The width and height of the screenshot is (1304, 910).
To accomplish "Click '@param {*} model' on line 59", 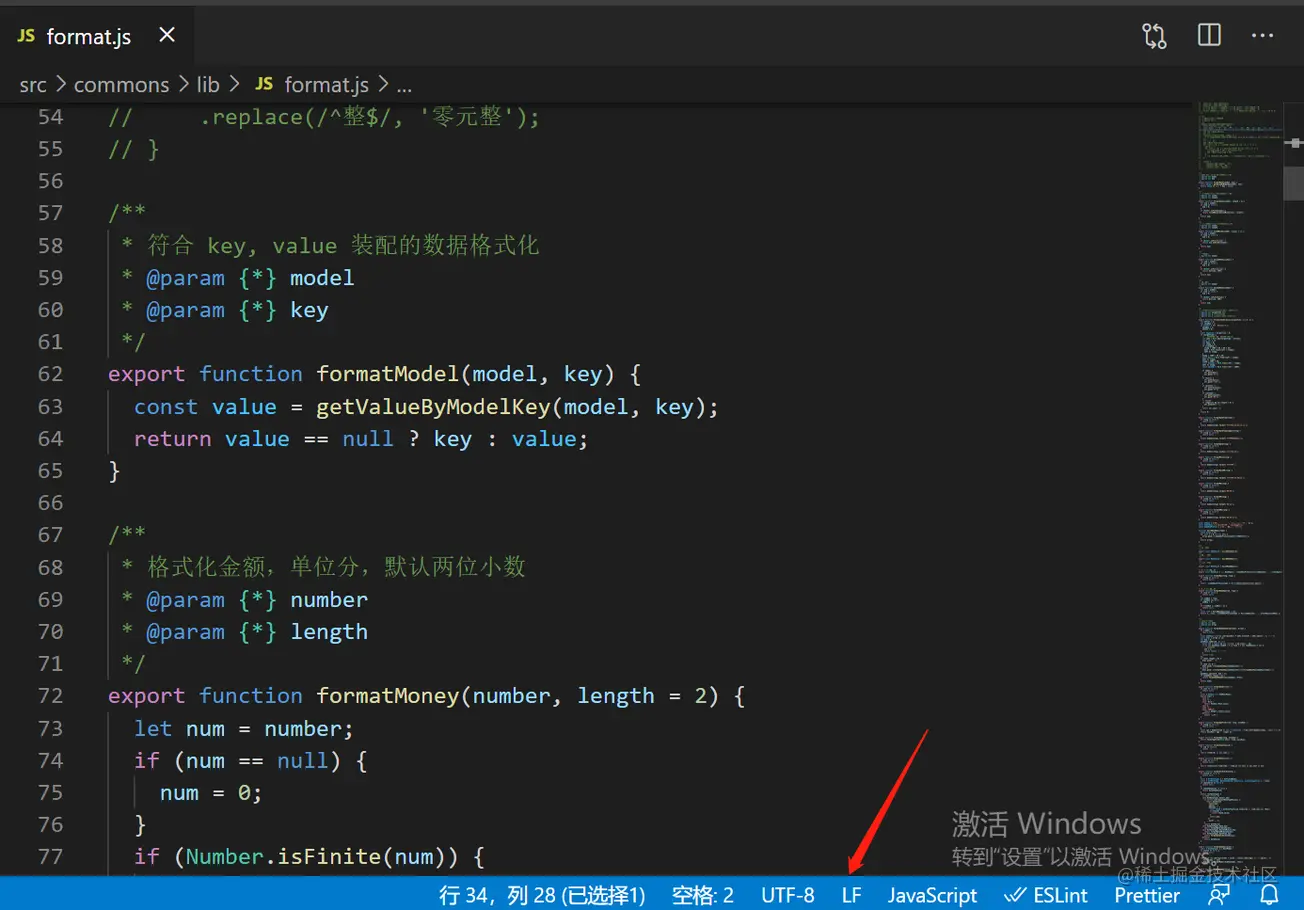I will [x=250, y=278].
